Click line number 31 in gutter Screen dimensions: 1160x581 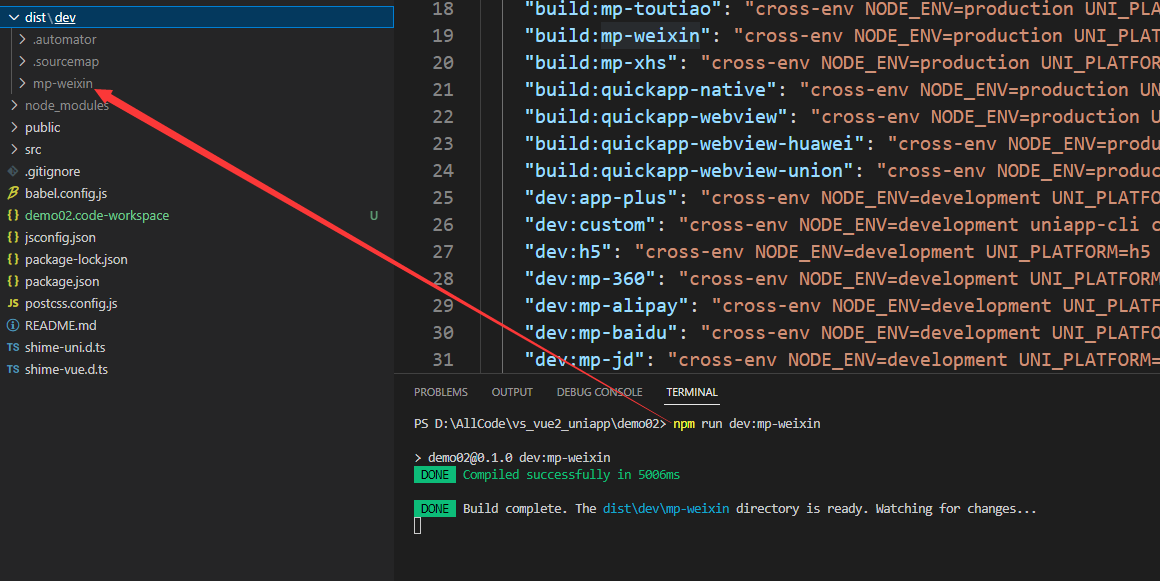click(x=443, y=360)
